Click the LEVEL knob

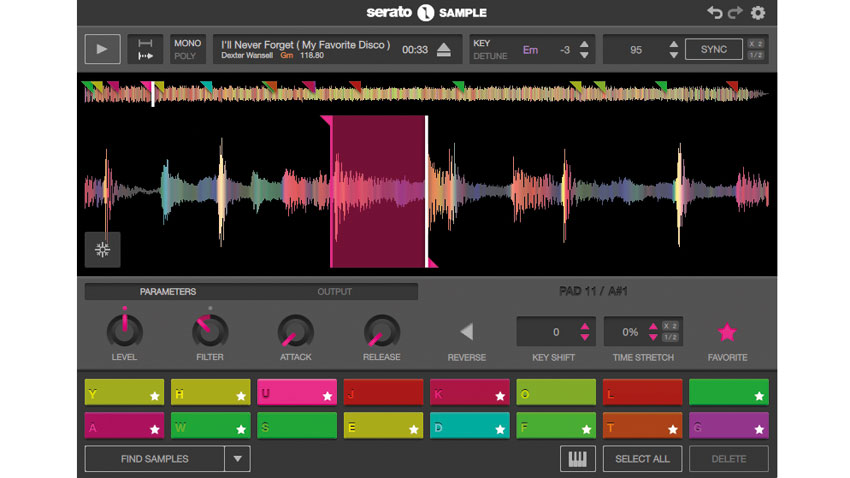[x=125, y=331]
